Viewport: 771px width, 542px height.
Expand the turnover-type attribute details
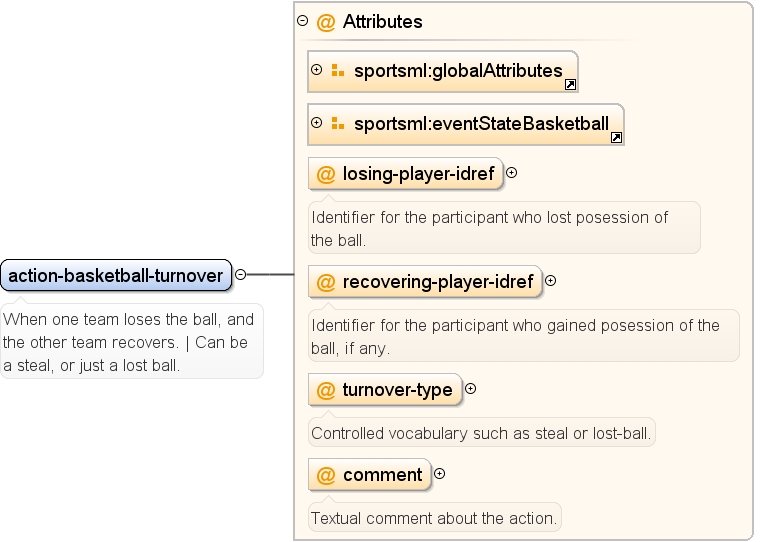pos(471,389)
